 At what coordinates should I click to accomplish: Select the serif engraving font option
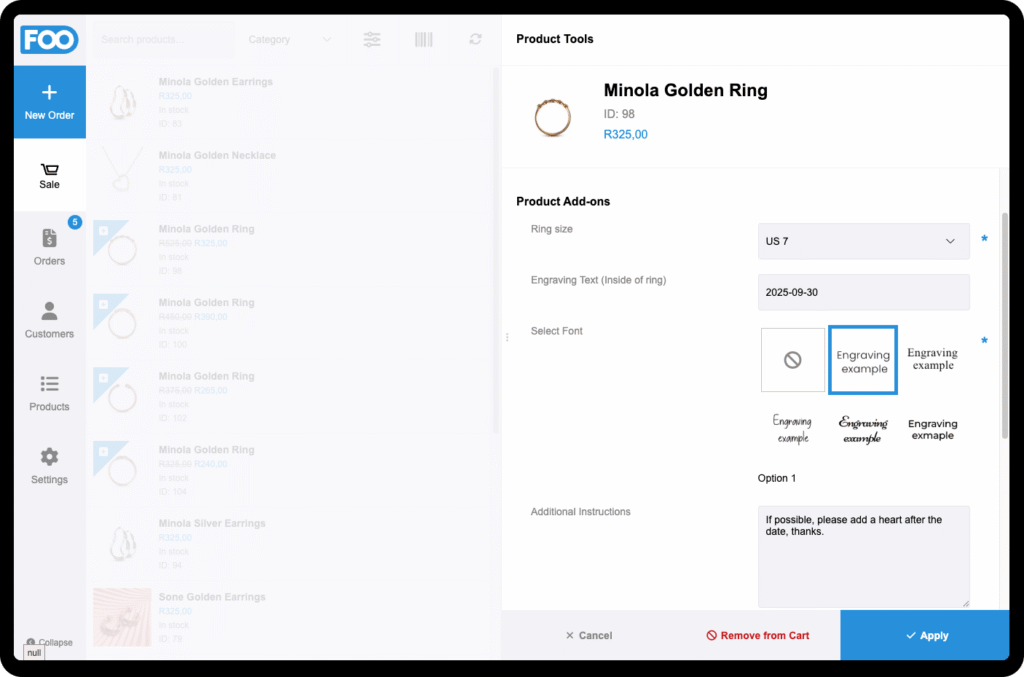pyautogui.click(x=932, y=359)
